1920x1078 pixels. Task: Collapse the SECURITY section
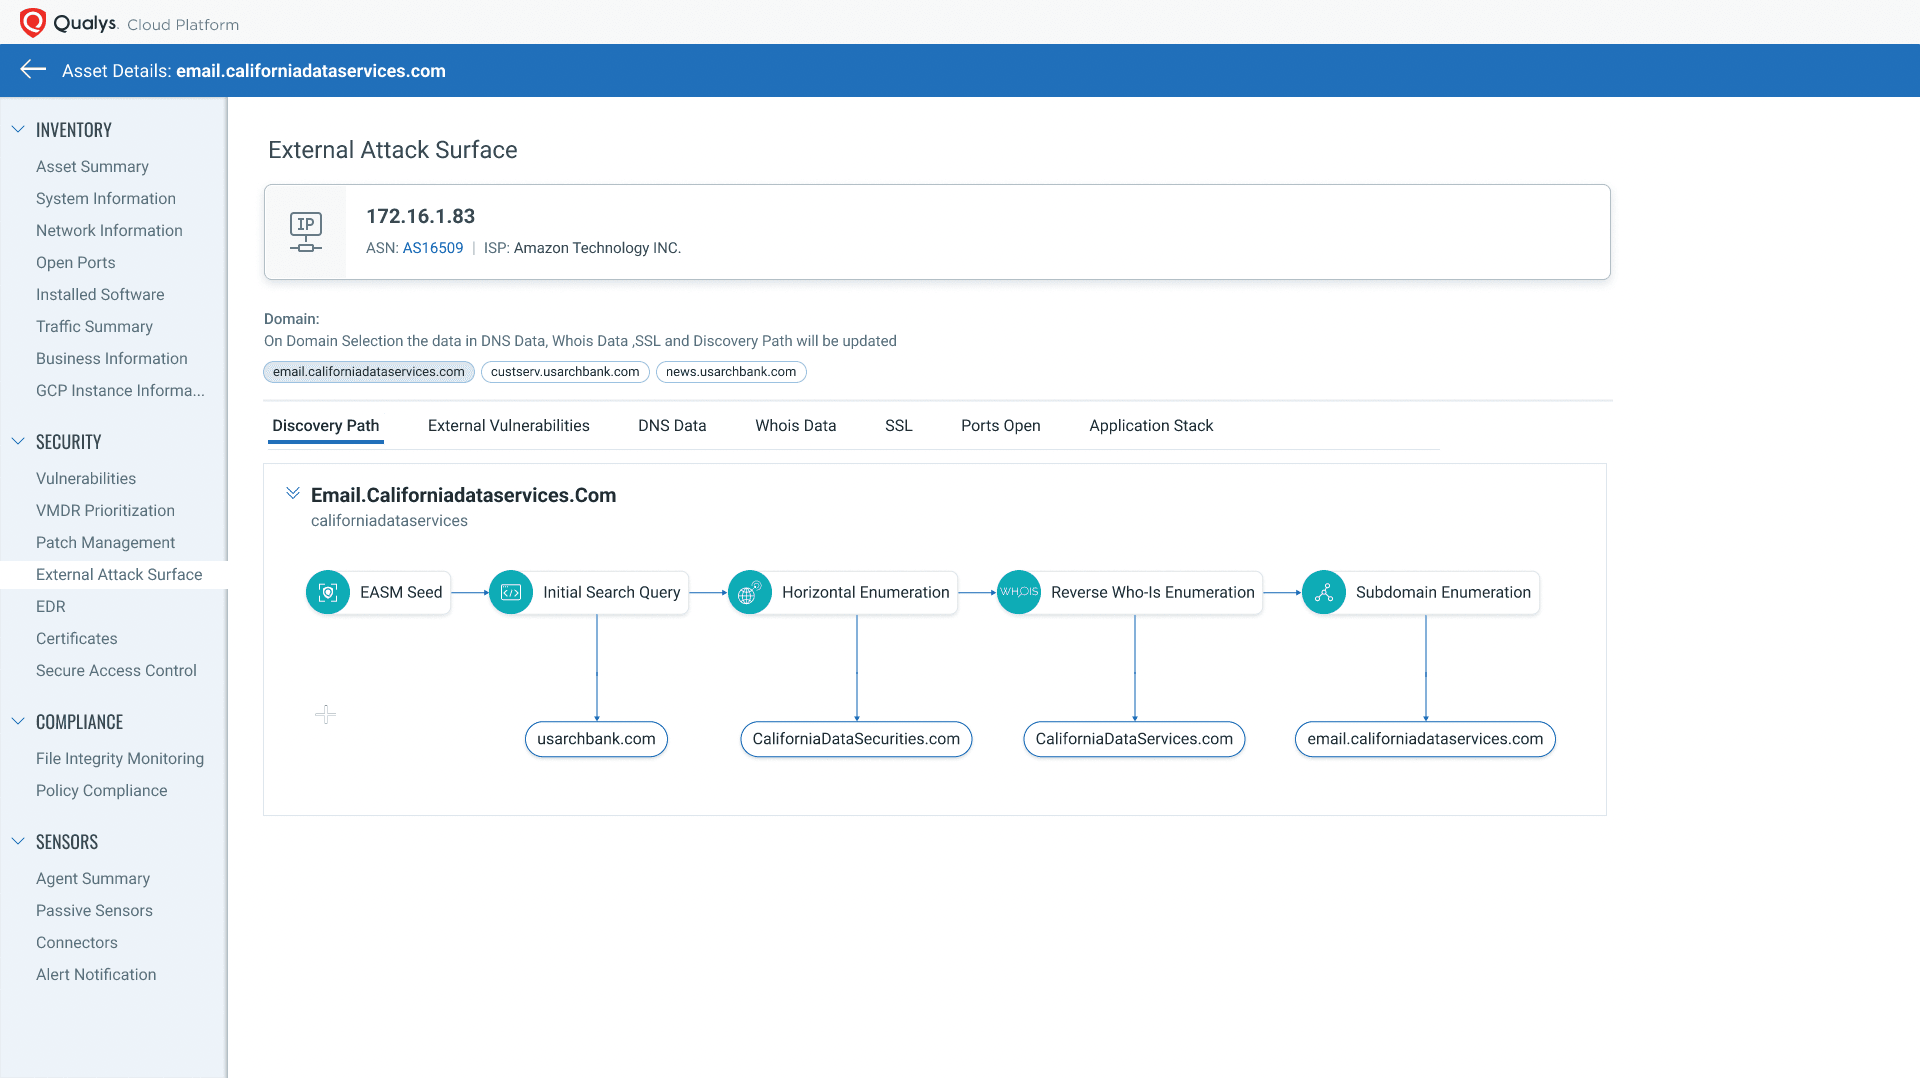tap(18, 441)
